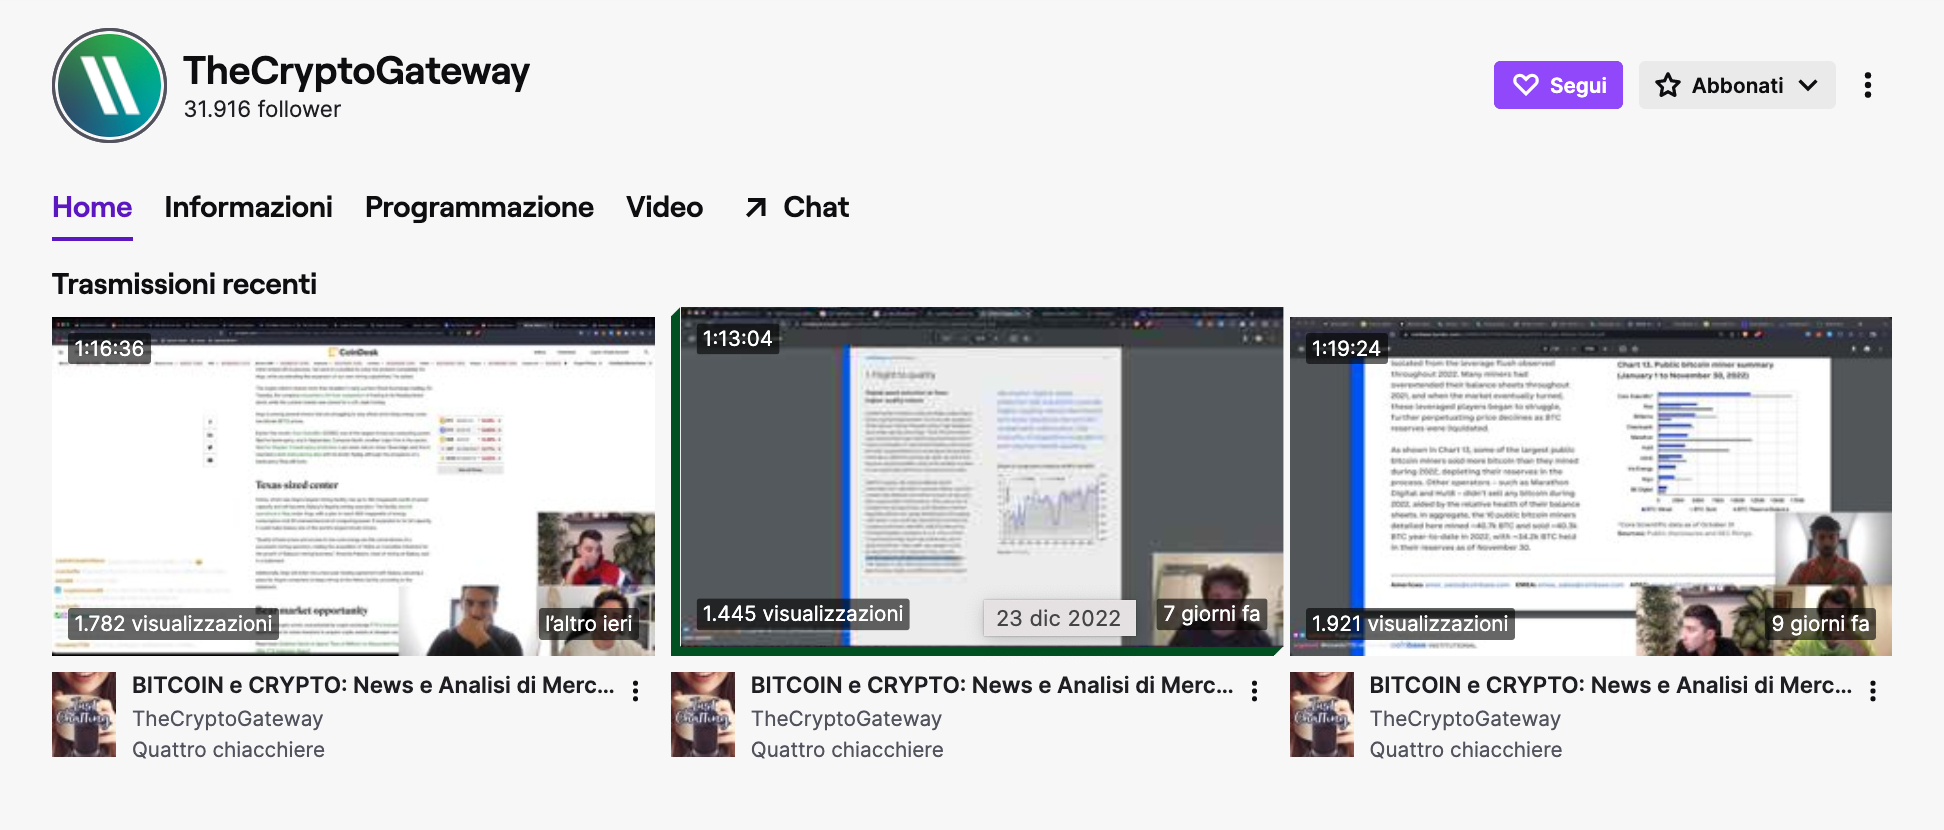Viewport: 1944px width, 830px height.
Task: Open Quattro chiacchiere category under first video
Action: click(228, 750)
